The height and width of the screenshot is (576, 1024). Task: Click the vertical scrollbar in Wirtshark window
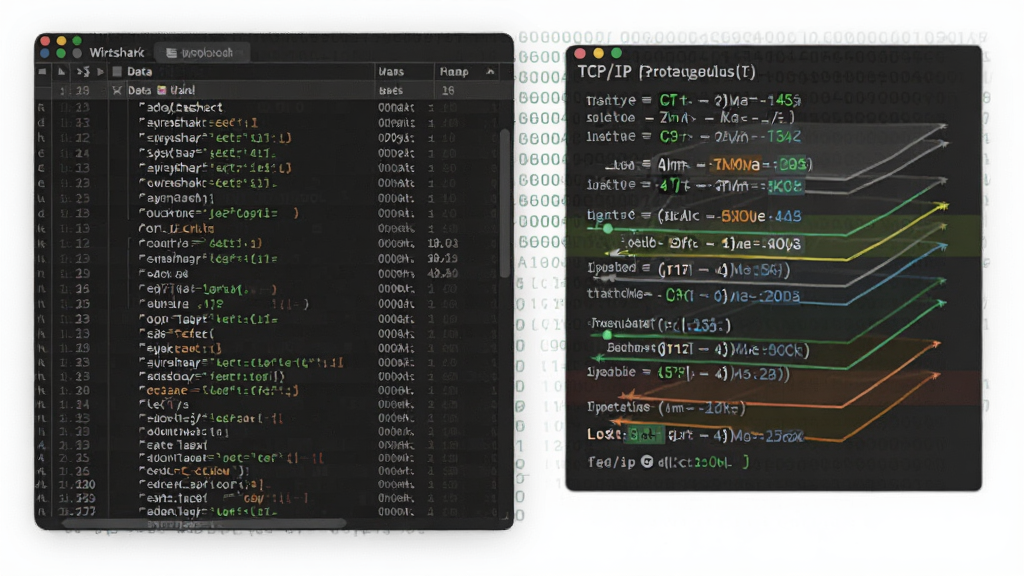coord(504,202)
